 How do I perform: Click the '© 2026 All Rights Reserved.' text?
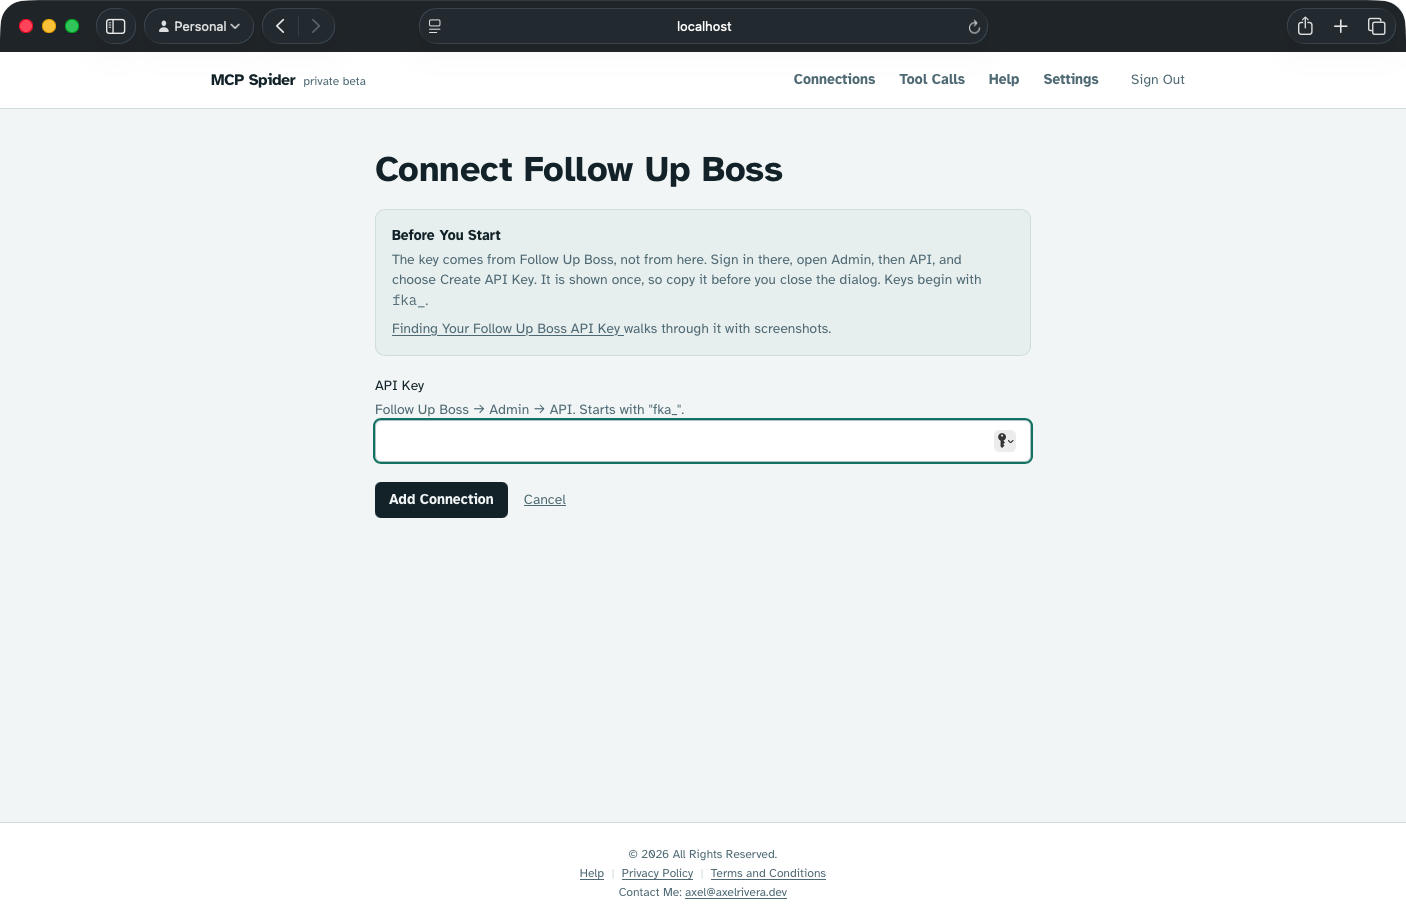click(703, 854)
